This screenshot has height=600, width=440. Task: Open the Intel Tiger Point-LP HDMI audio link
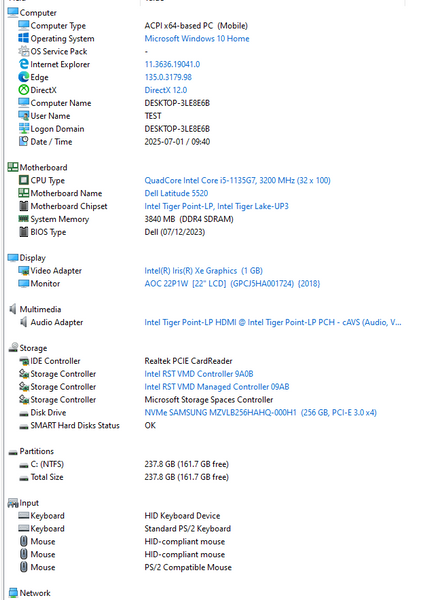coord(273,322)
